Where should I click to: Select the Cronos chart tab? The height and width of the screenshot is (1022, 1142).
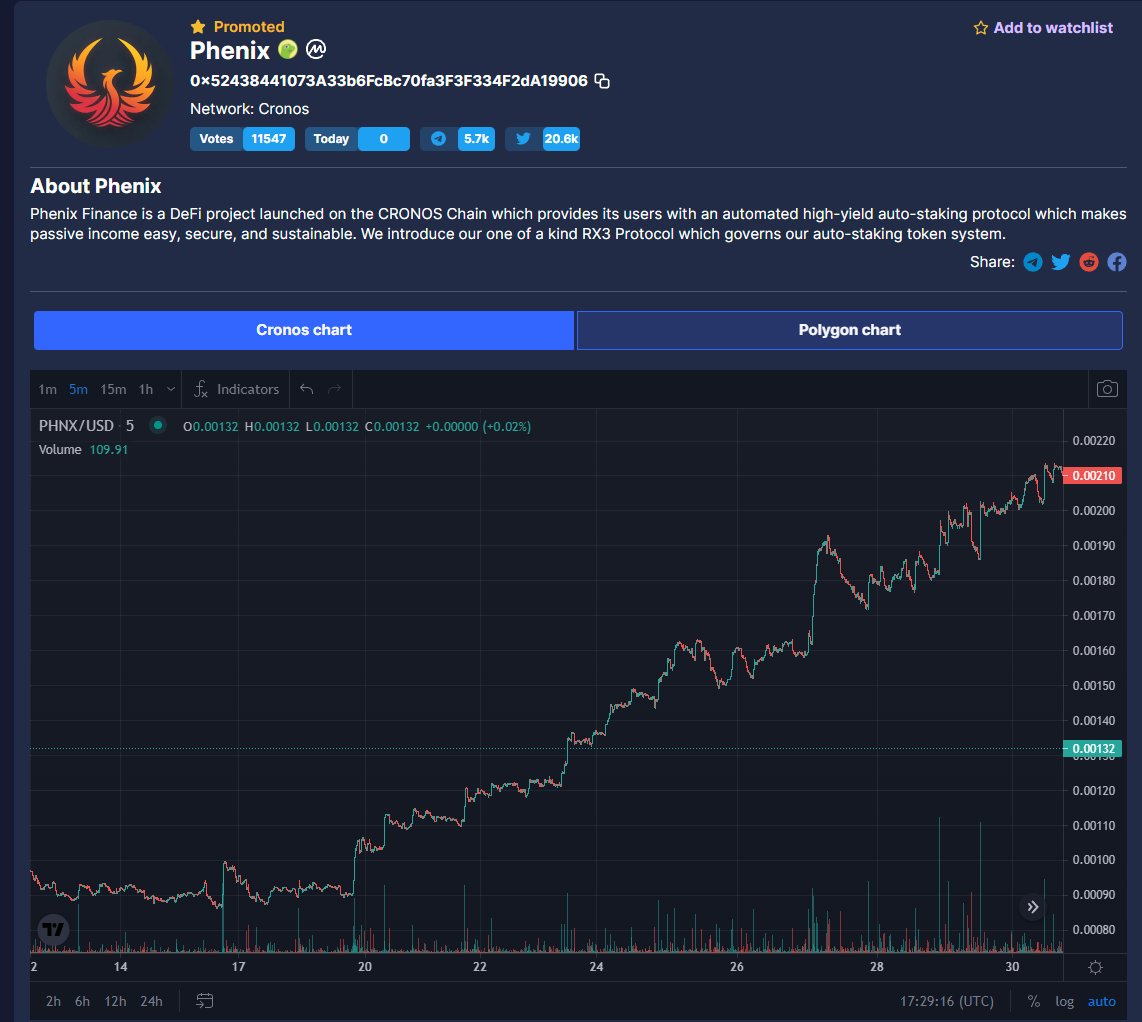tap(303, 330)
